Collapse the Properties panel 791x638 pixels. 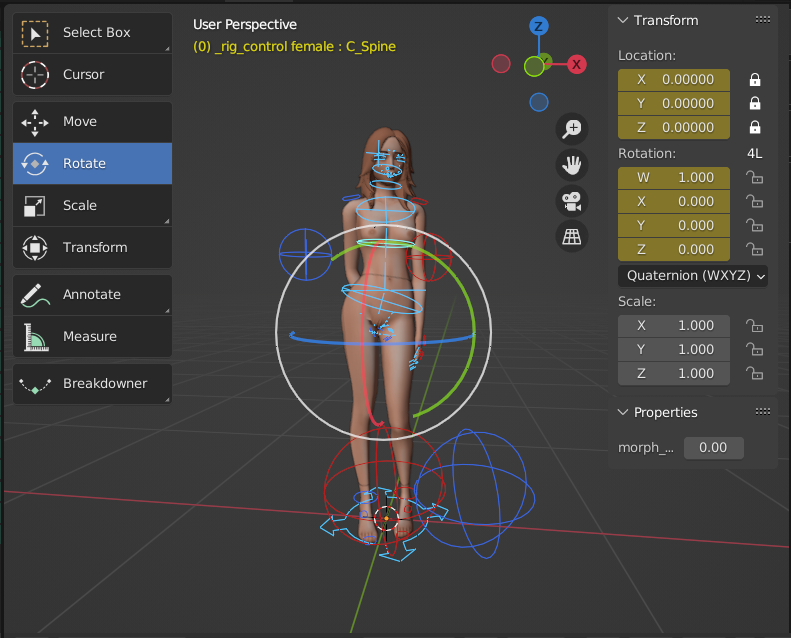623,412
